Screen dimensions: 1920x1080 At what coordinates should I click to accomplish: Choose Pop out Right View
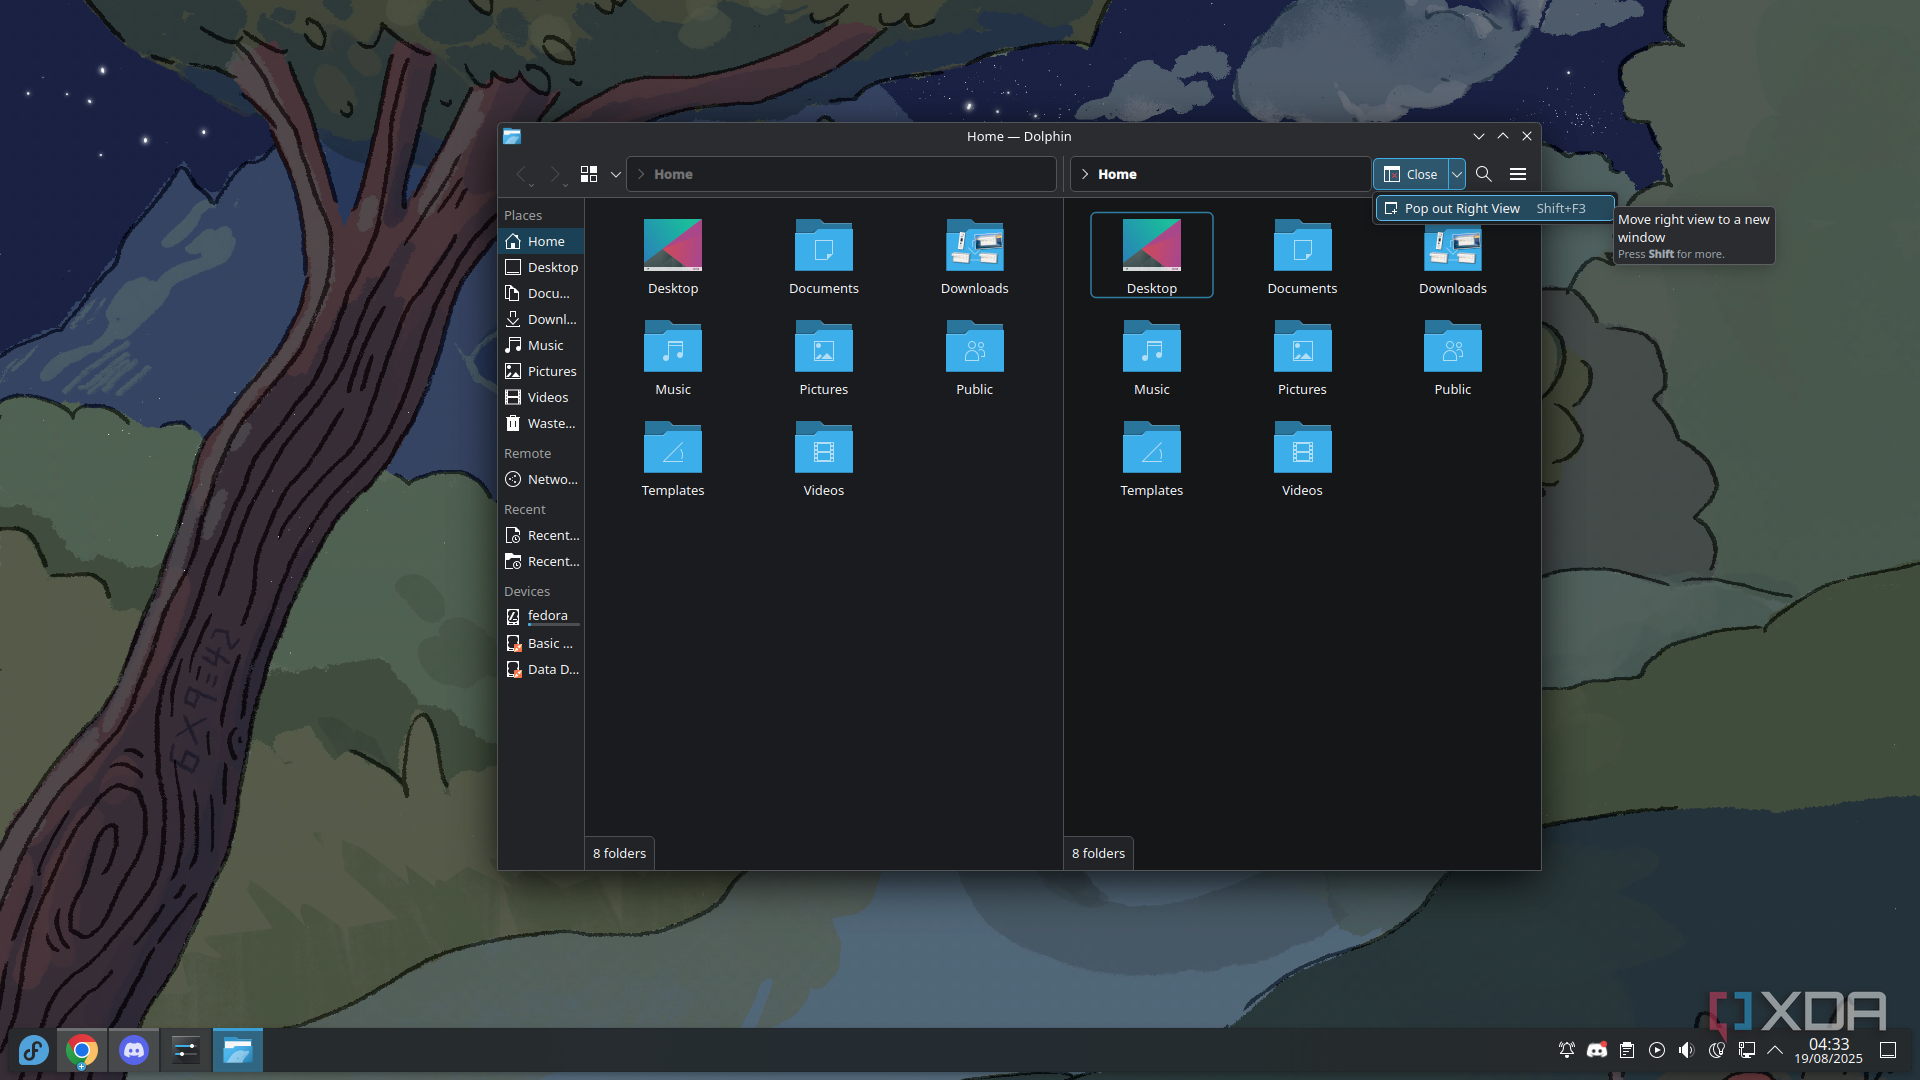[x=1495, y=208]
